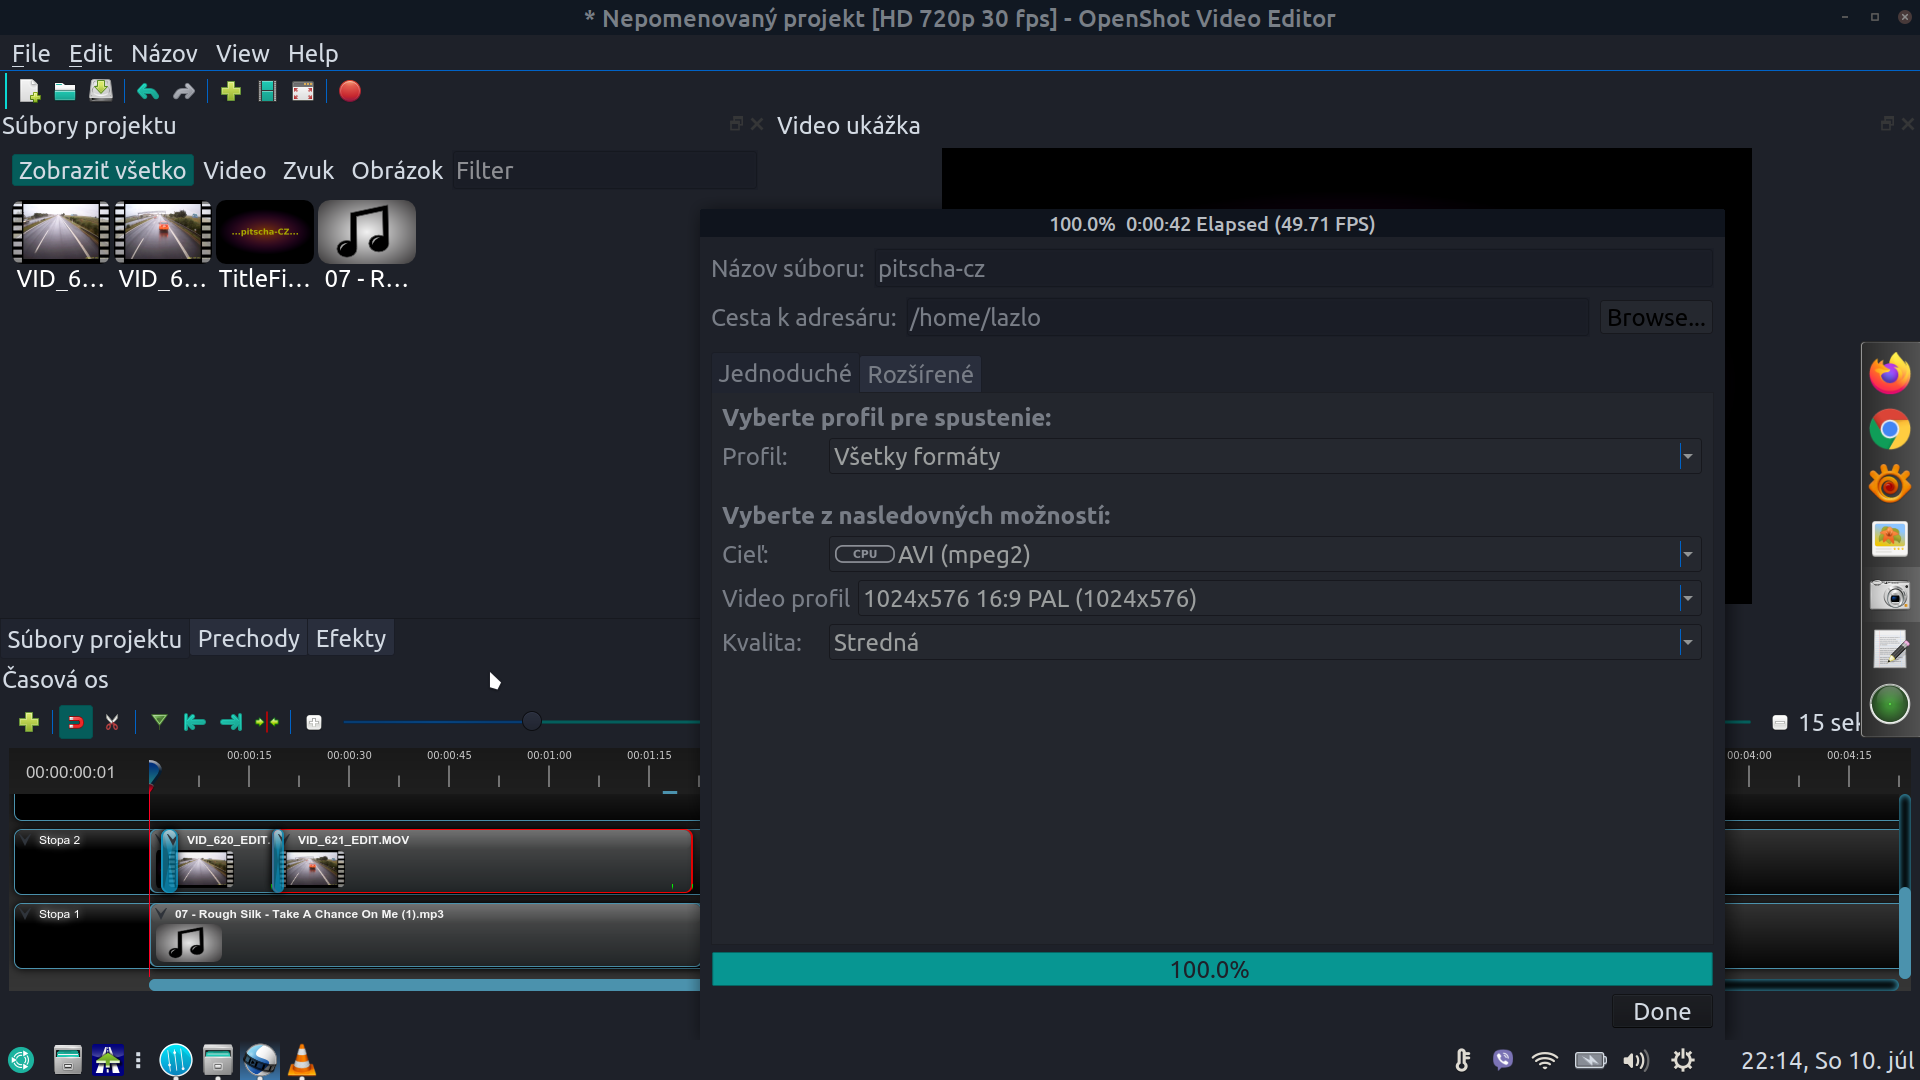1920x1080 pixels.
Task: Center timeline on playhead icon
Action: click(x=267, y=722)
